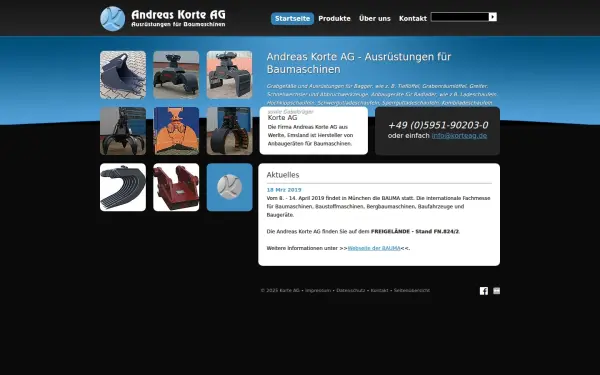Click the Aktuelles heading
Image resolution: width=600 pixels, height=375 pixels.
(x=283, y=175)
